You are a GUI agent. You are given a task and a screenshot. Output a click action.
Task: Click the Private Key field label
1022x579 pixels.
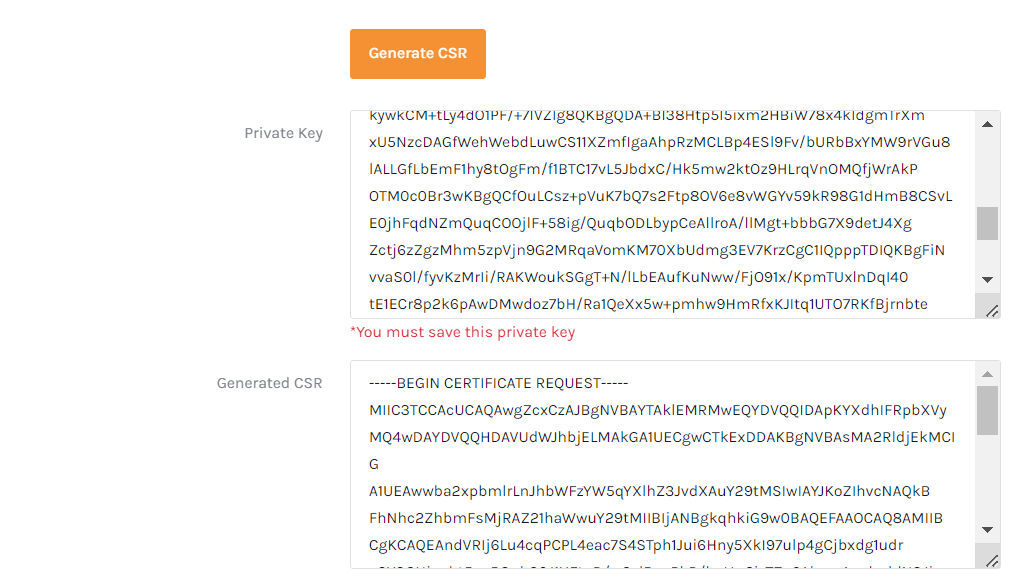point(283,133)
